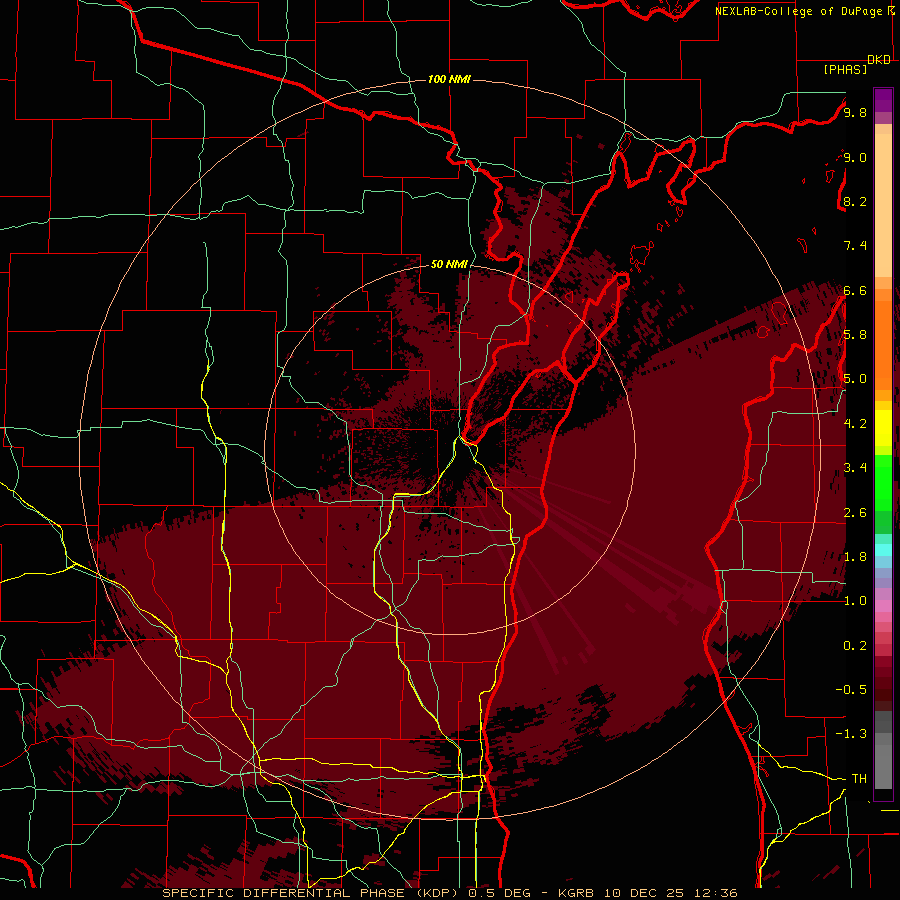Click the purple top segment of color bar
This screenshot has height=900, width=900.
pos(883,100)
